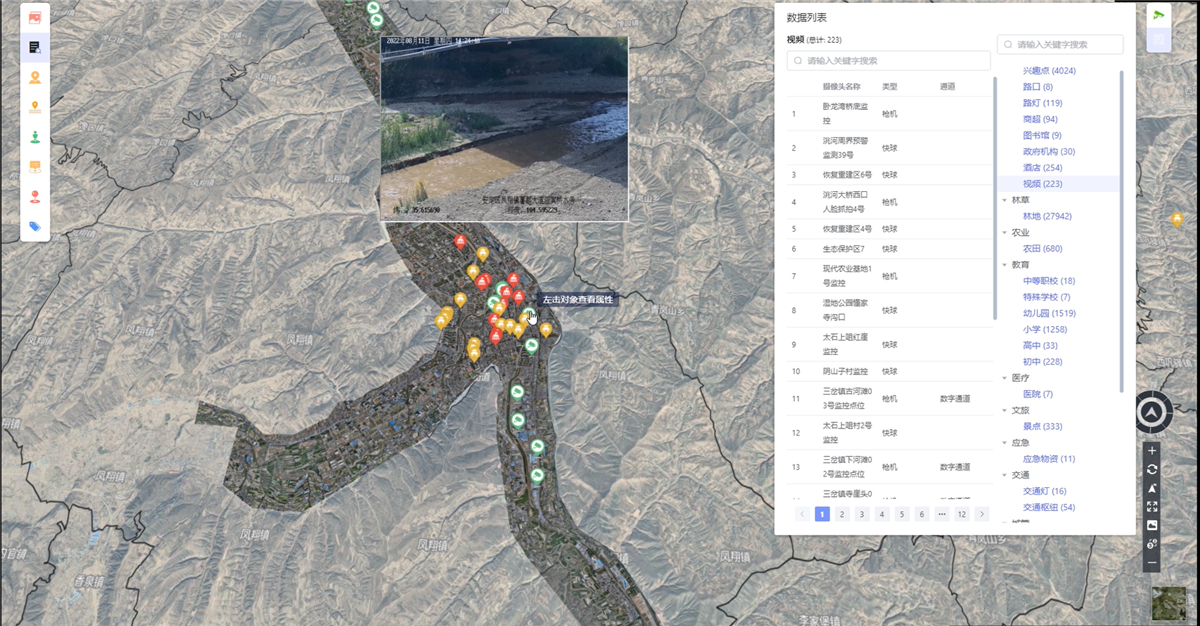Click the green figure marker icon in left toolbar
This screenshot has width=1200, height=626.
pyautogui.click(x=35, y=137)
